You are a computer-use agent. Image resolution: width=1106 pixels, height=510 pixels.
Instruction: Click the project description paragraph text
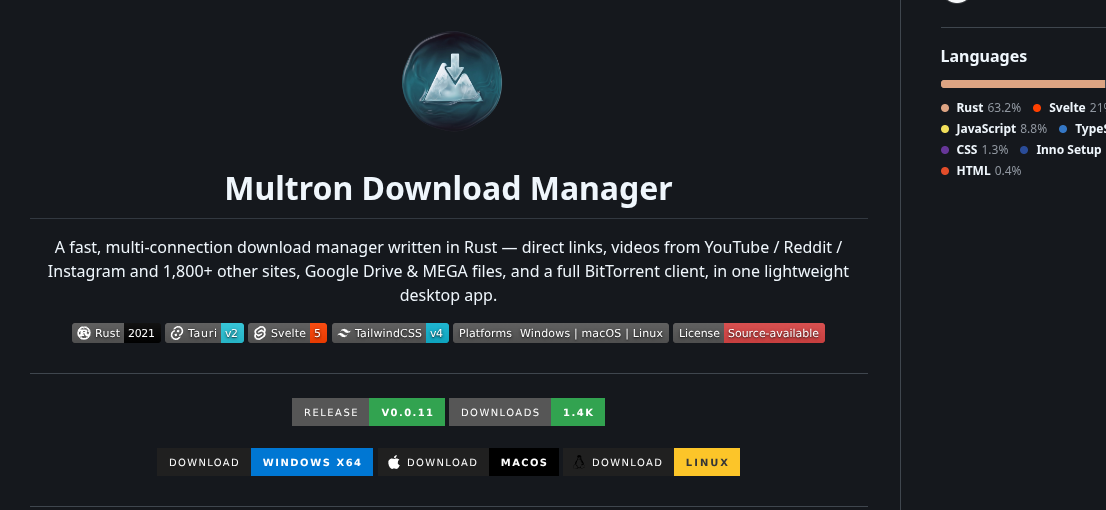click(449, 272)
